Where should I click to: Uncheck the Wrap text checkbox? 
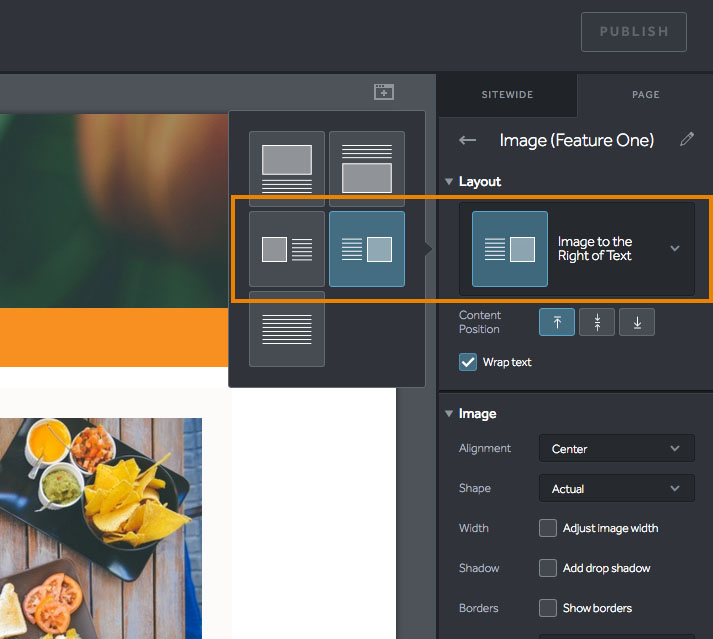click(x=468, y=362)
